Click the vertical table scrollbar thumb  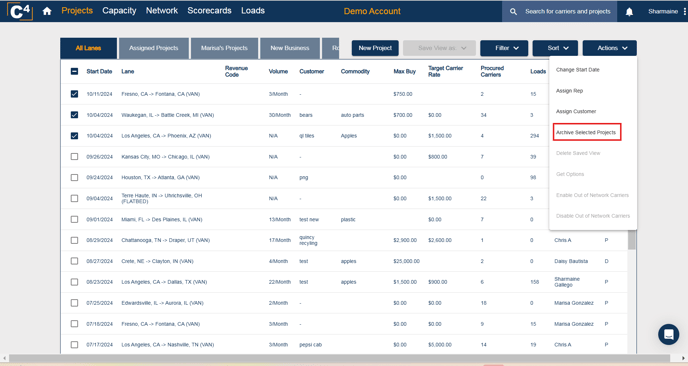[x=631, y=240]
